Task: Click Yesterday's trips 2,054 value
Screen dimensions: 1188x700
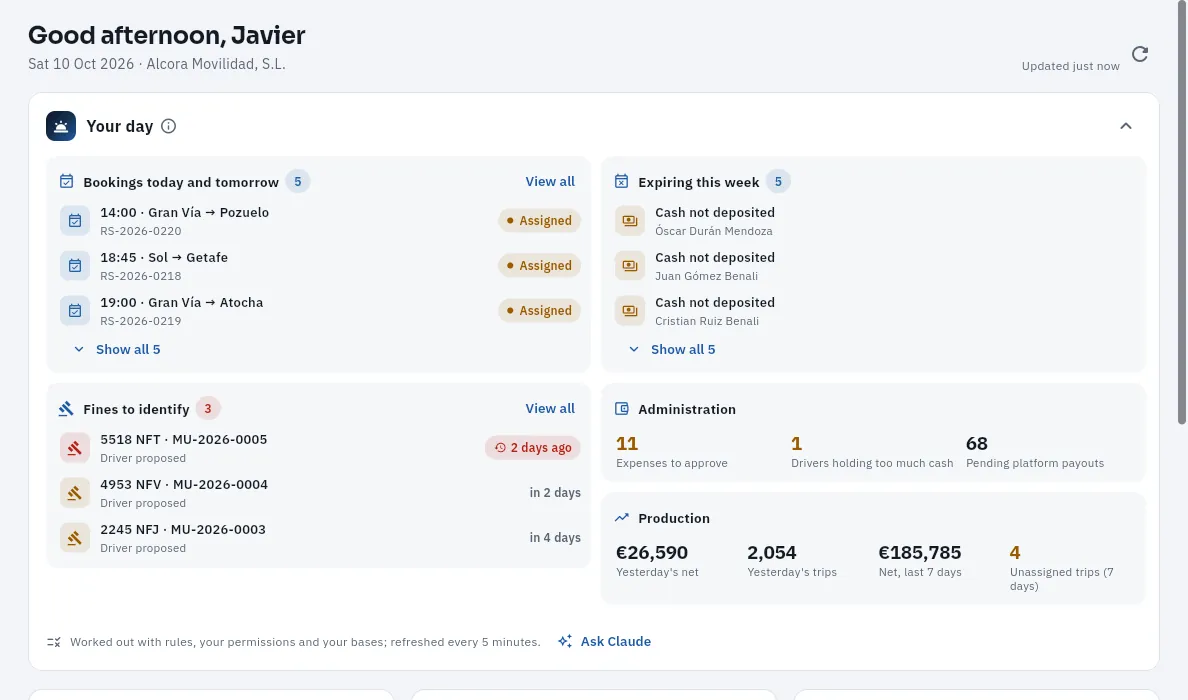Action: click(771, 552)
